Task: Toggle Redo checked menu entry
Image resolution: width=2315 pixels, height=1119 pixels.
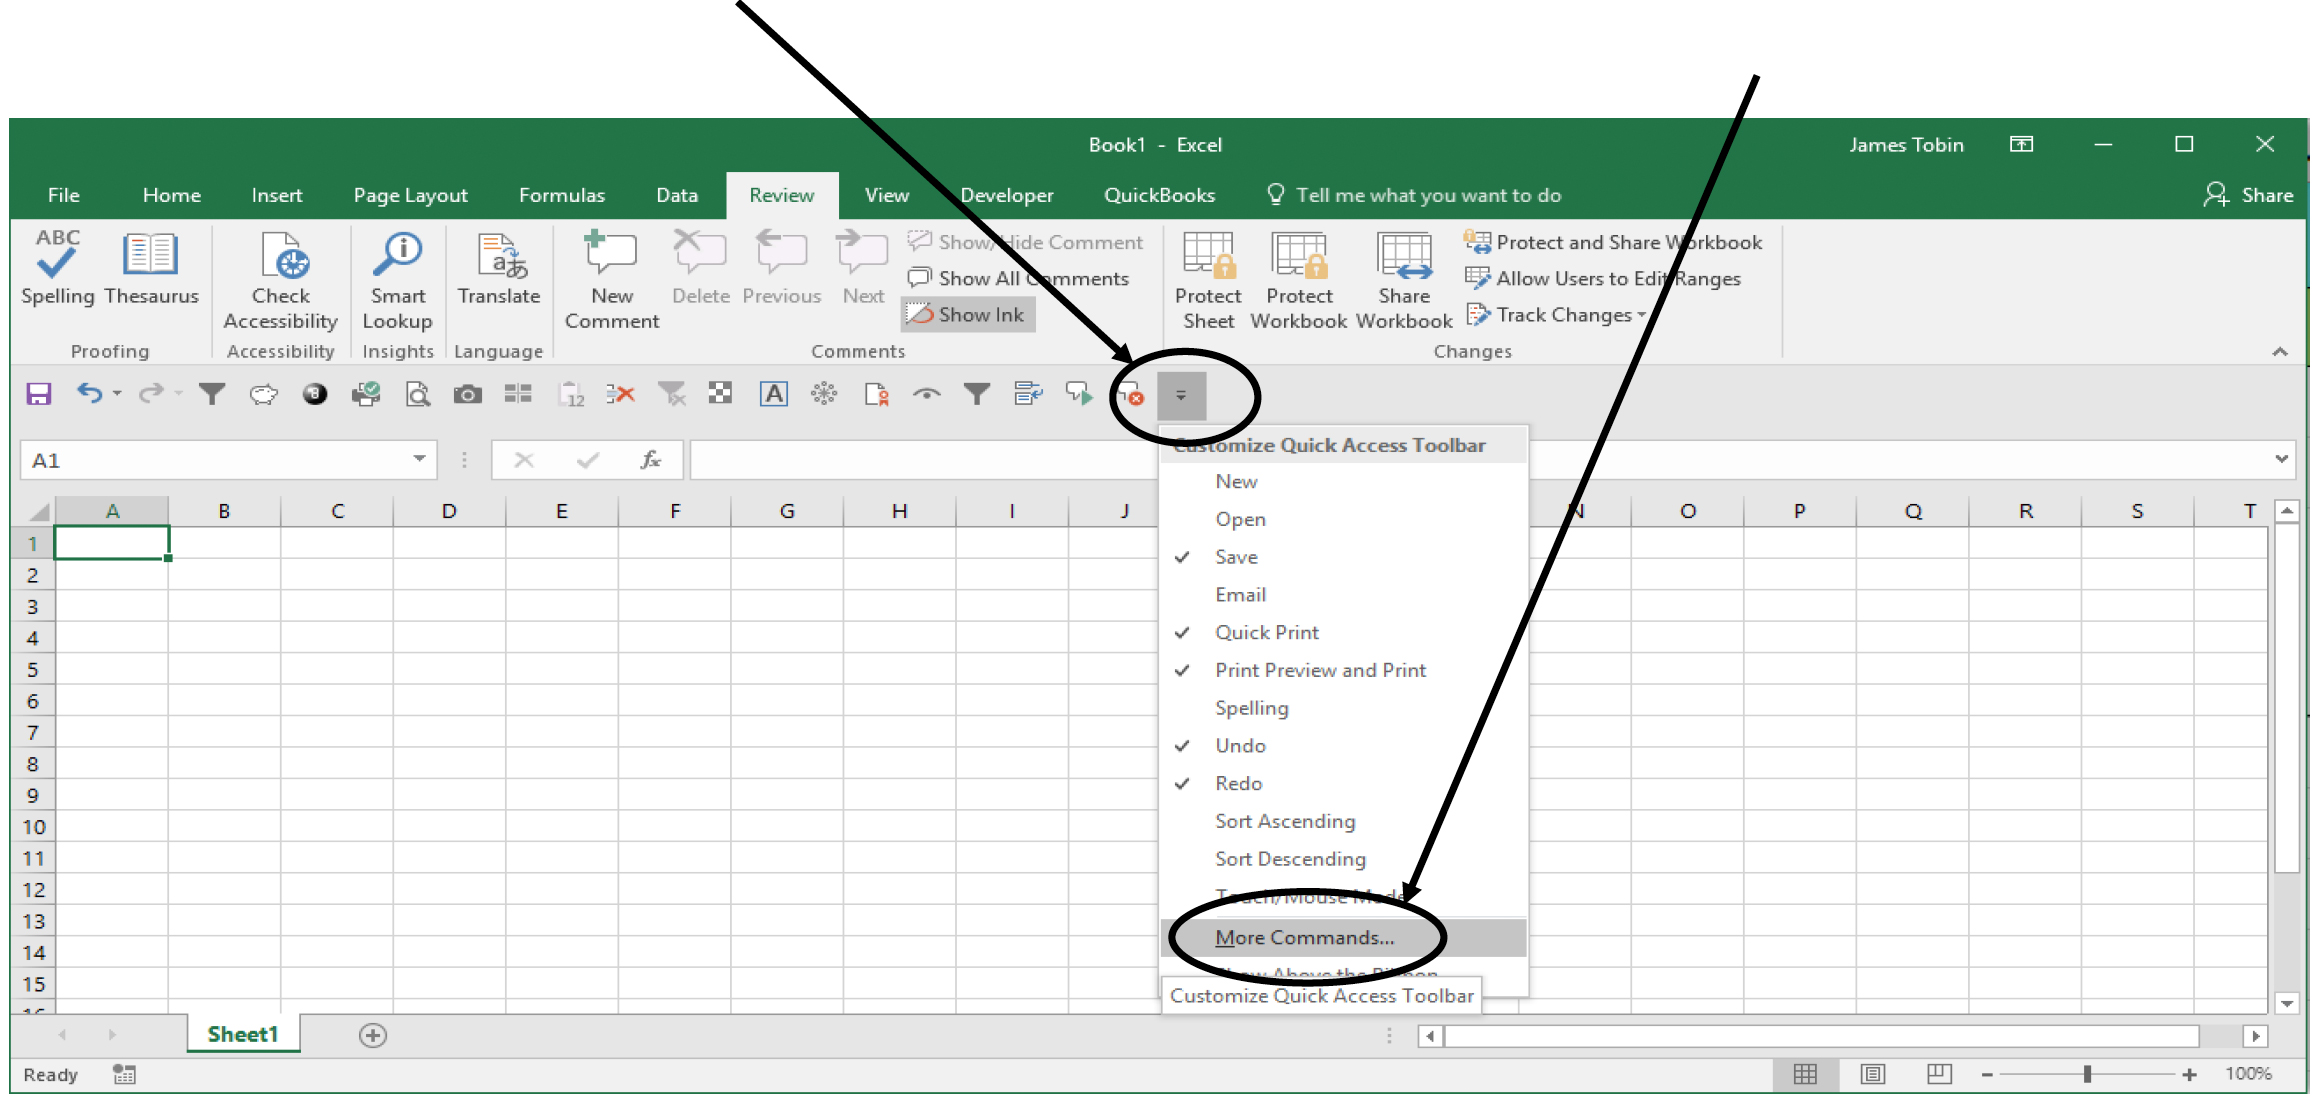Action: (1343, 784)
